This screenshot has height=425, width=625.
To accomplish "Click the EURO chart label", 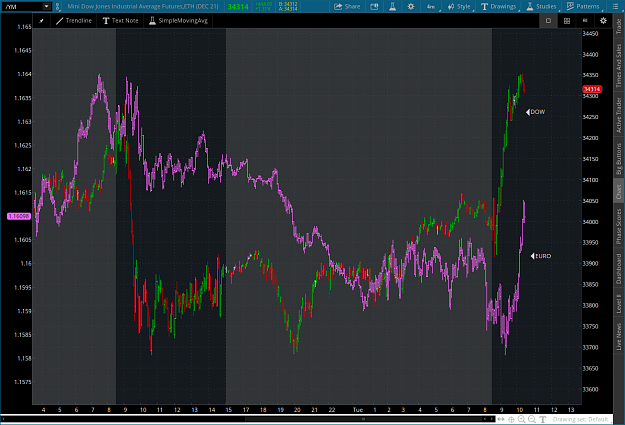I will (541, 256).
